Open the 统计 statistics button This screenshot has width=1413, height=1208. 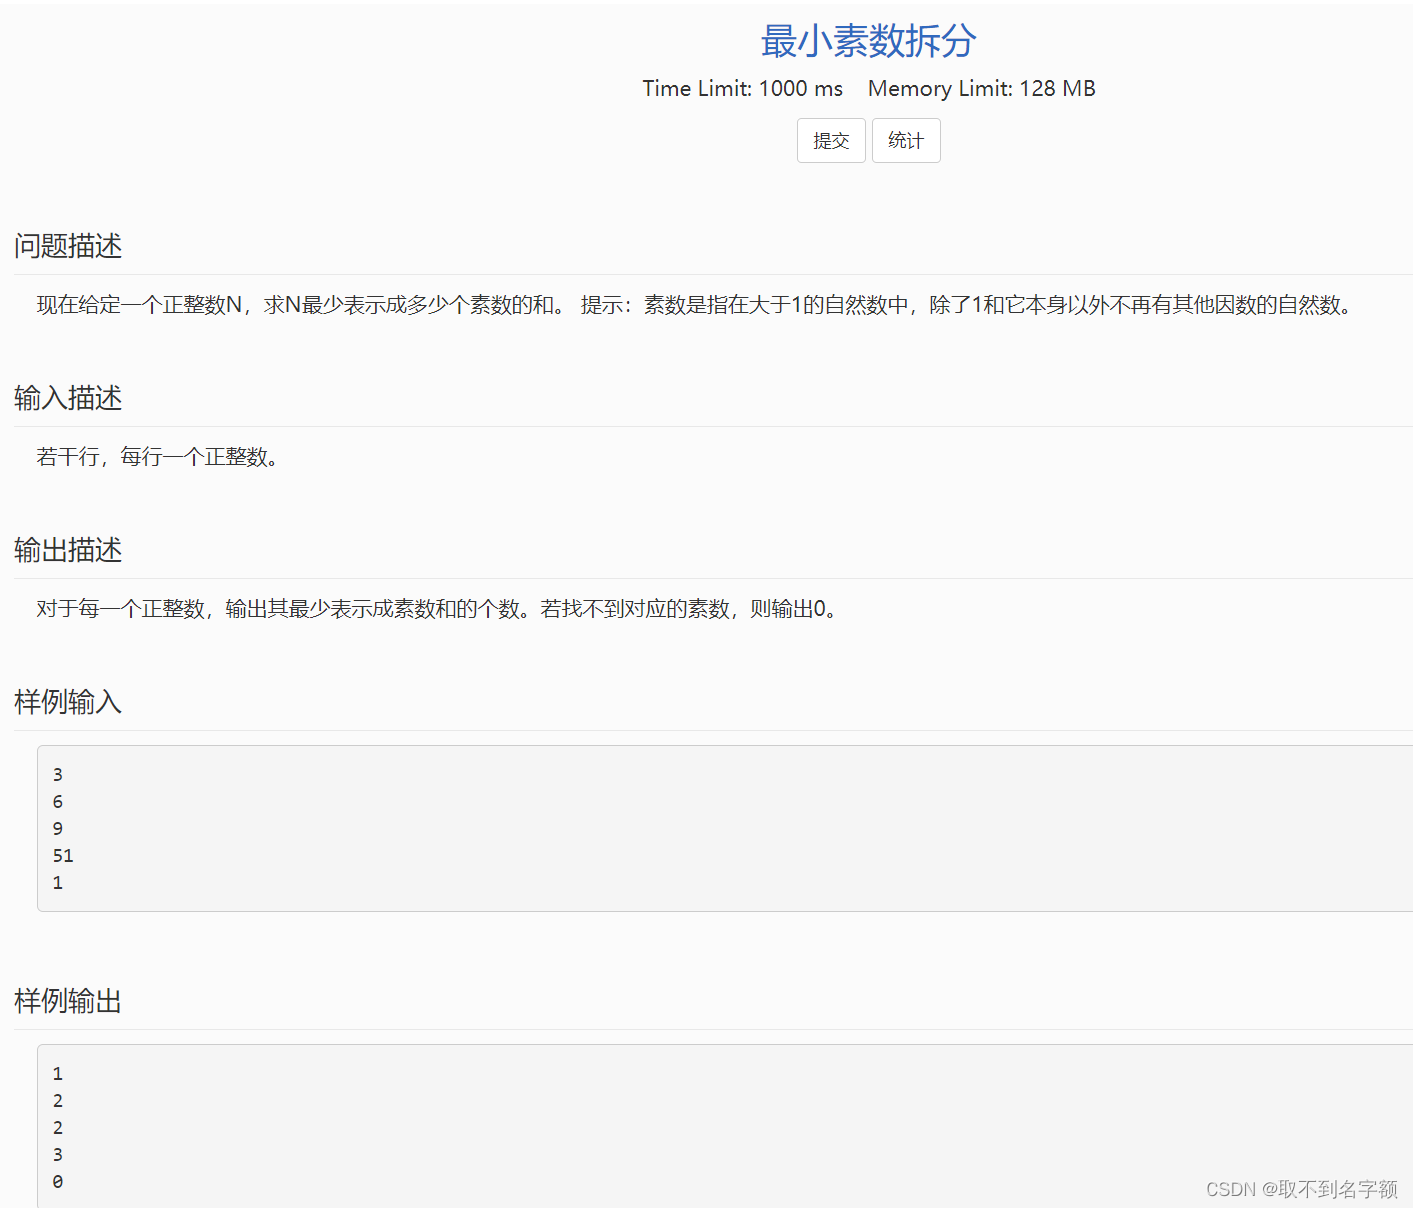(x=905, y=140)
